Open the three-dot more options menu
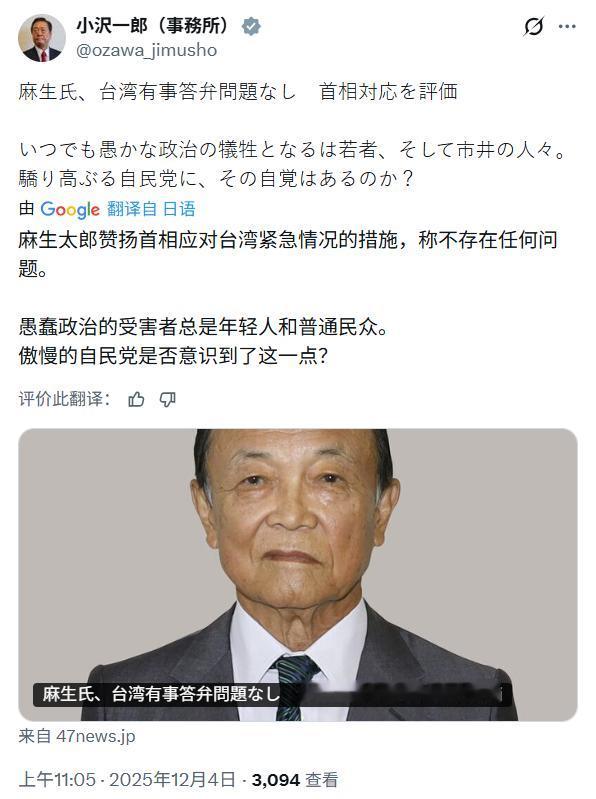The image size is (596, 799). (567, 26)
